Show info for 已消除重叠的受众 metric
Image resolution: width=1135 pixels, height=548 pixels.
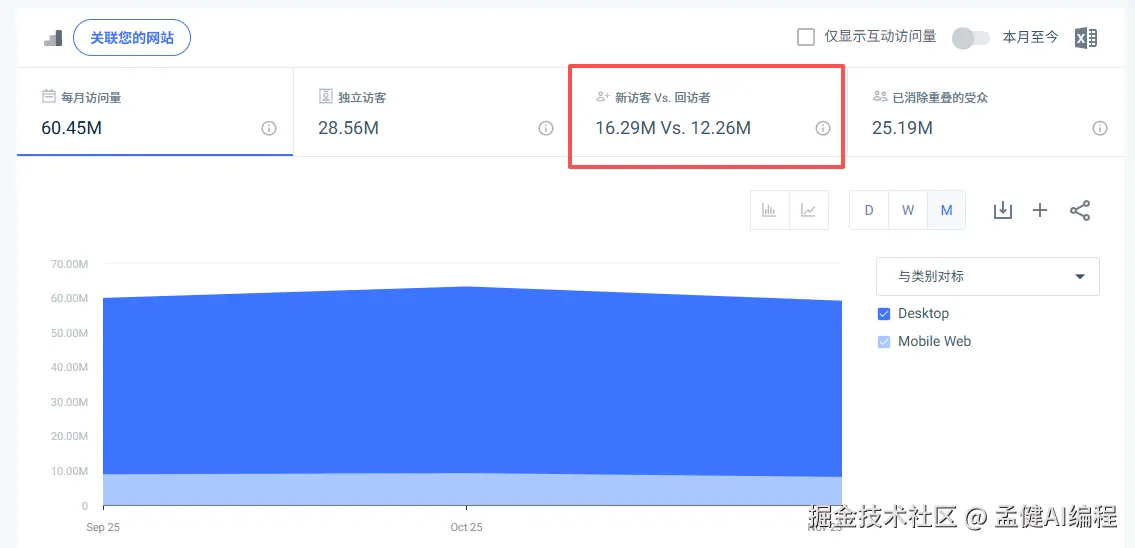(x=1100, y=128)
